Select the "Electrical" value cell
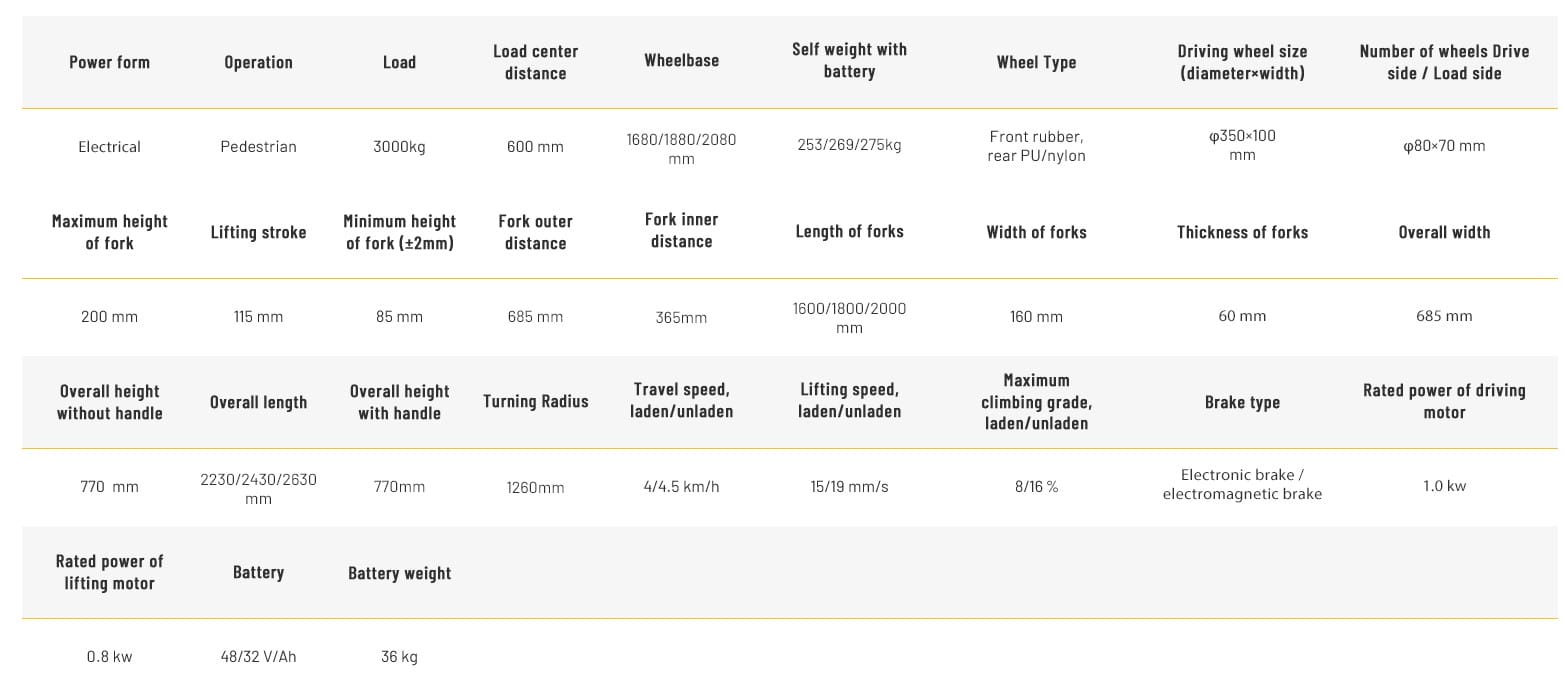Screen dimensions: 1564x695 (109, 146)
